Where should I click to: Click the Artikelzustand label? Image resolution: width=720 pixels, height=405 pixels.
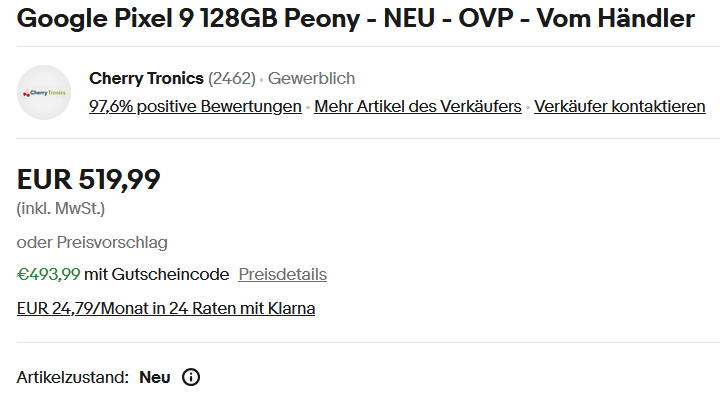pyautogui.click(x=73, y=377)
